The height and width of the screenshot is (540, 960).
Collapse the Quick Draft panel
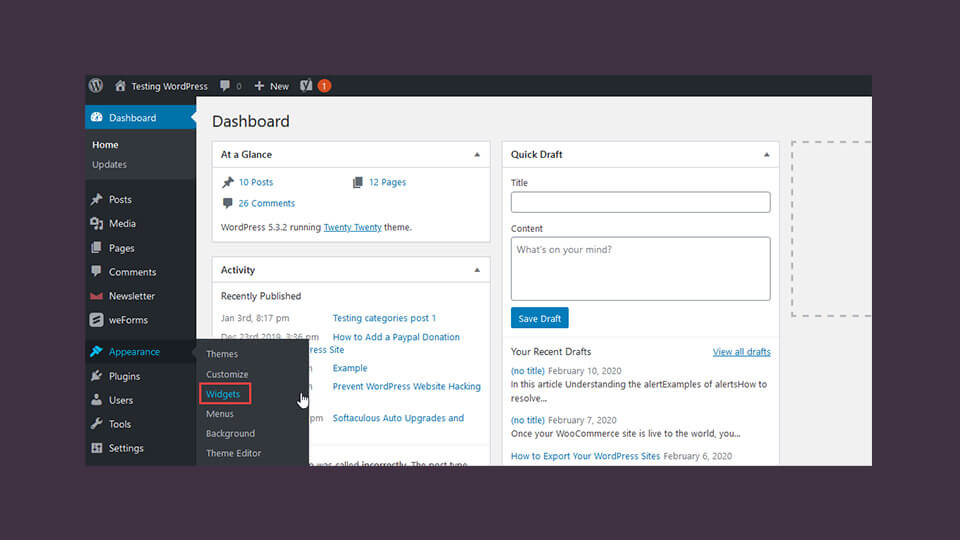tap(767, 155)
